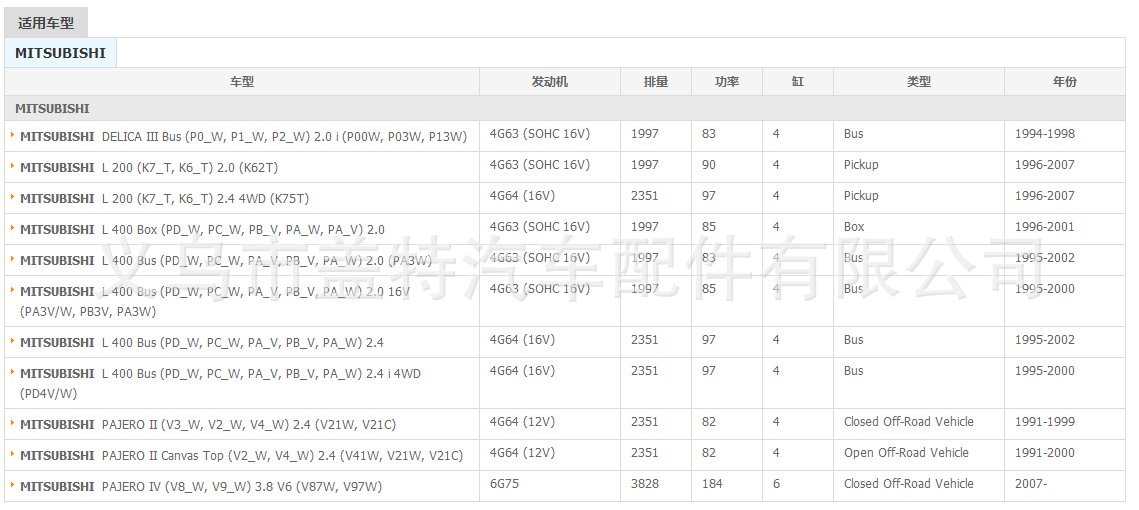The height and width of the screenshot is (510, 1139).
Task: Select year range 1991-1999
Action: coord(1045,421)
